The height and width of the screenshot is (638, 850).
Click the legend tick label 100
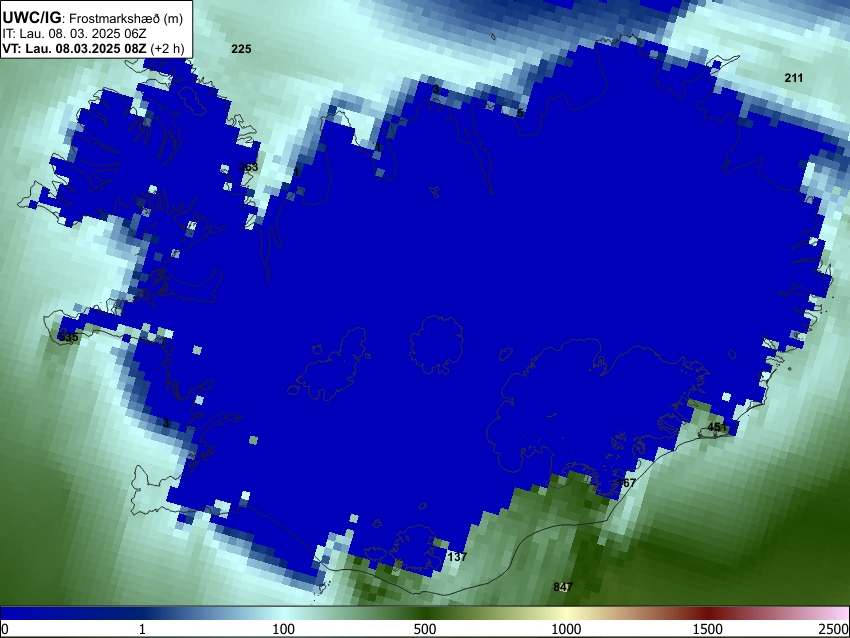[x=284, y=629]
